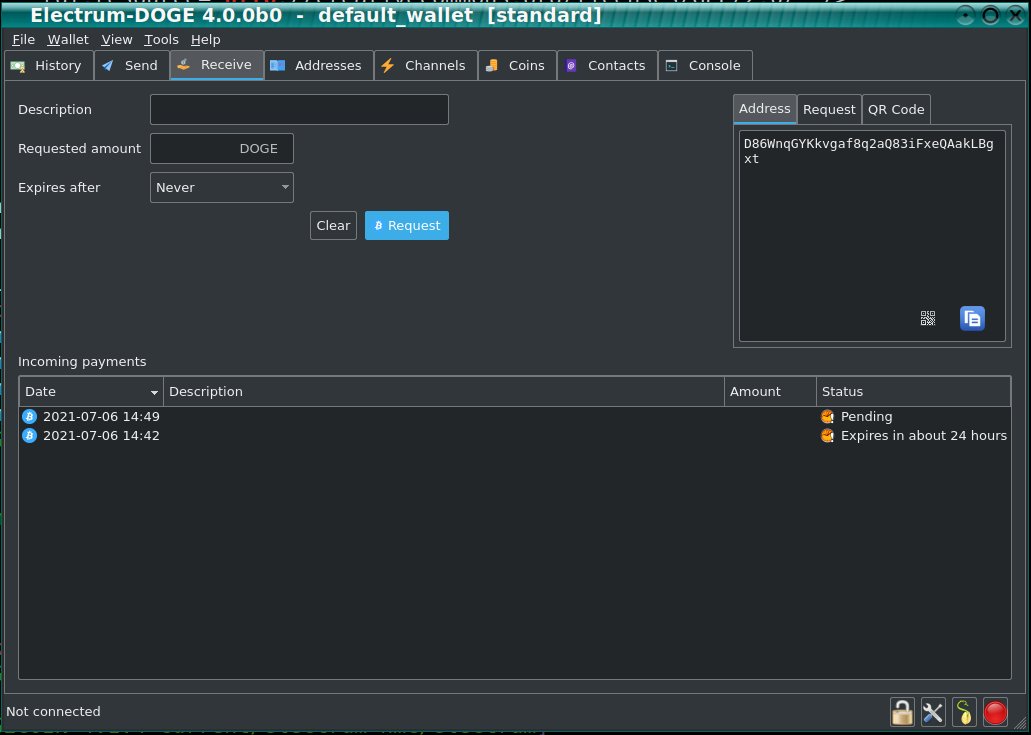Sort payments by the Date column header
The width and height of the screenshot is (1031, 735).
click(91, 392)
